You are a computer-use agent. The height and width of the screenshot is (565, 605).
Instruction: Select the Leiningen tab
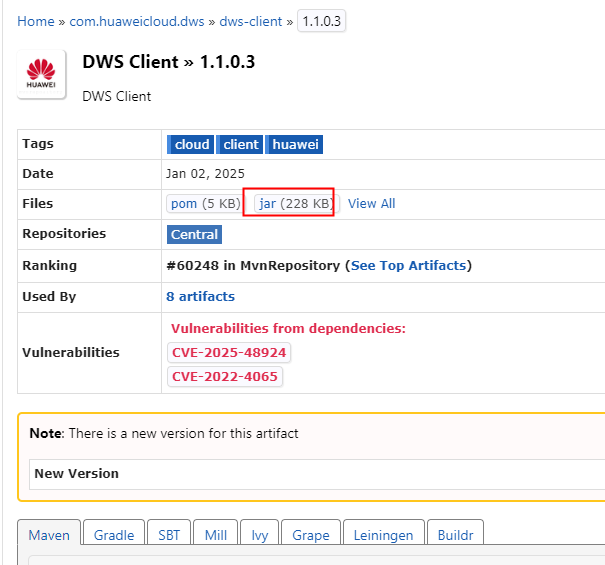tap(383, 535)
